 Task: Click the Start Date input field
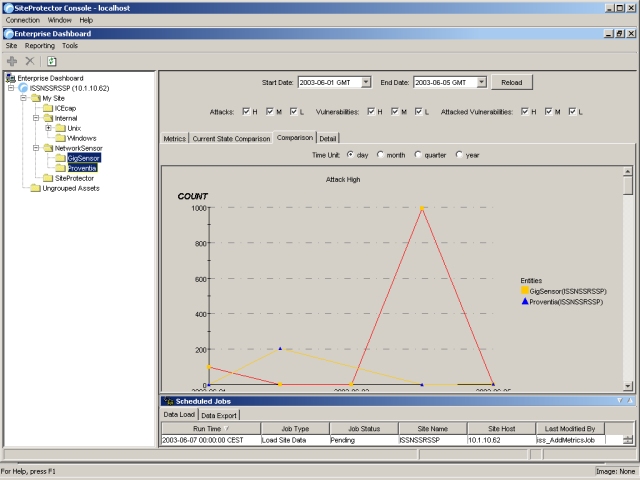pos(329,82)
